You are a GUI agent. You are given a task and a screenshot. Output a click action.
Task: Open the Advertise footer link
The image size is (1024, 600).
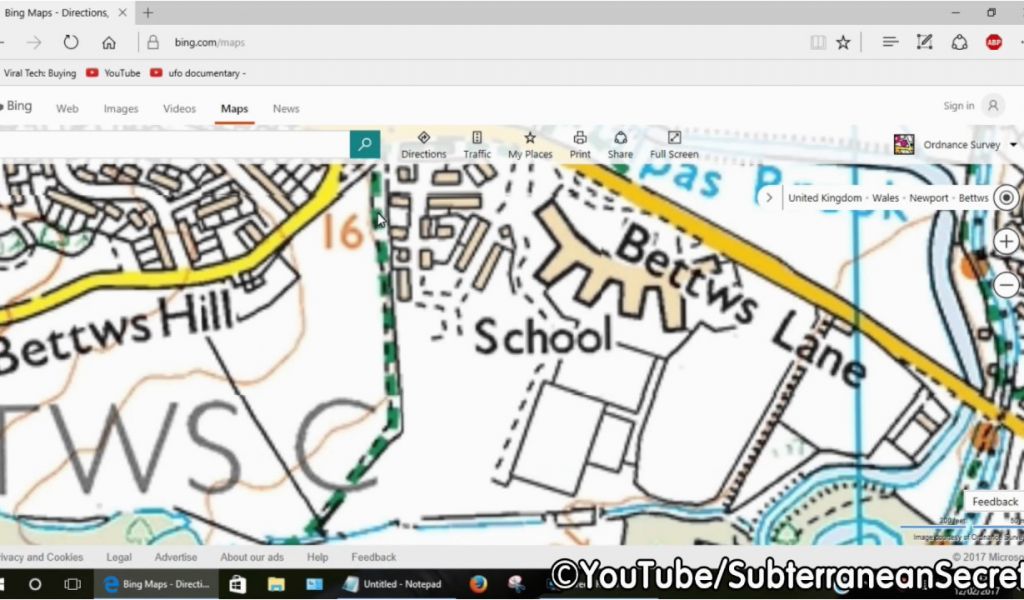point(176,558)
